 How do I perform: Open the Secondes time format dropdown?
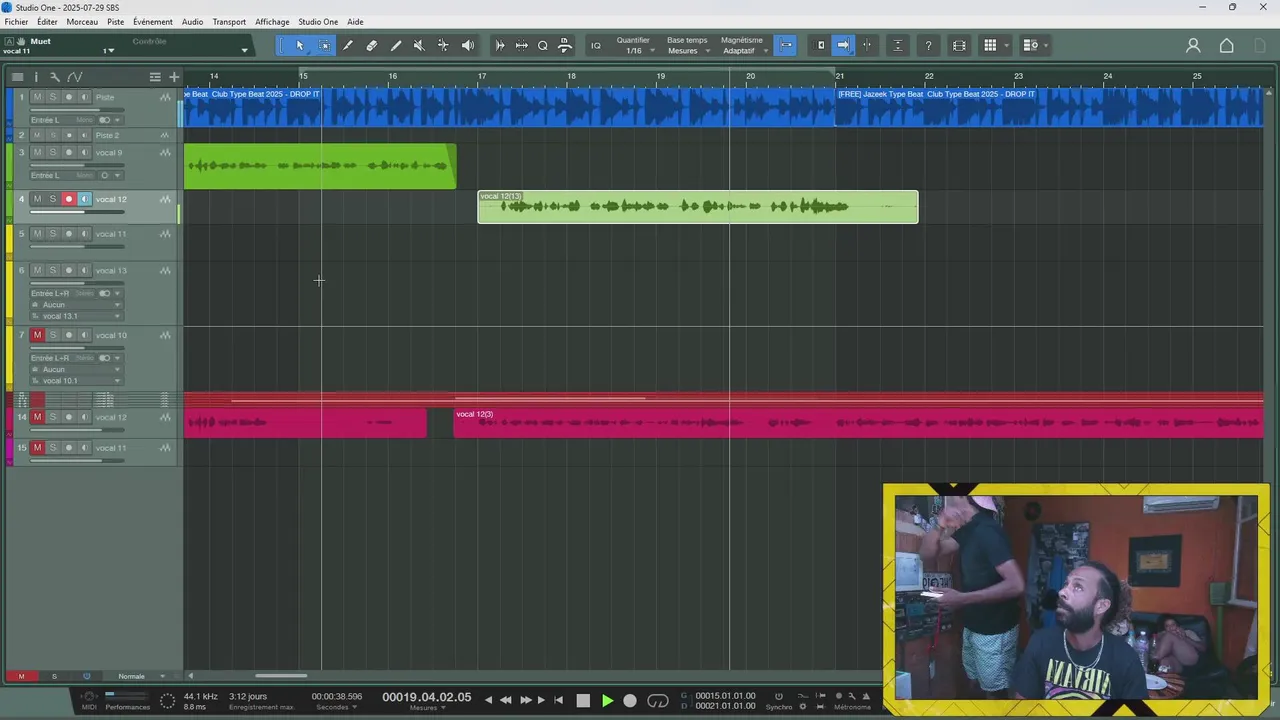point(336,707)
